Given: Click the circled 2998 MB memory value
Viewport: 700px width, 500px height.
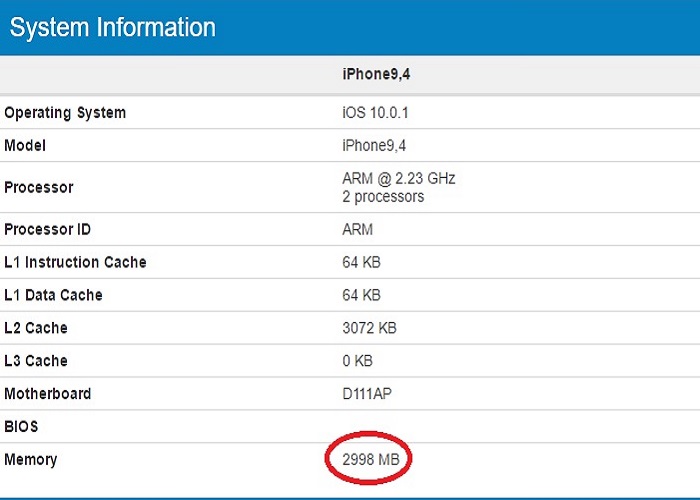Looking at the screenshot, I should point(370,460).
